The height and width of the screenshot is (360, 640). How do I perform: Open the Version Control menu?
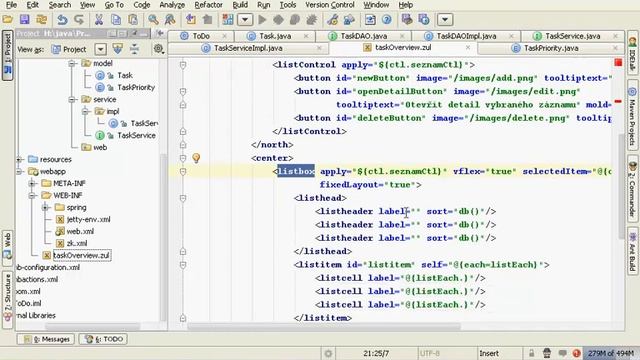pyautogui.click(x=330, y=5)
